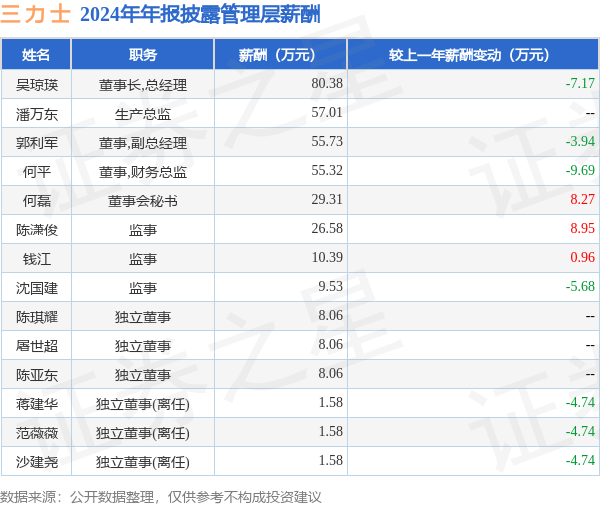Image resolution: width=600 pixels, height=506 pixels.
Task: Click the name 陈潇俊
Action: [x=37, y=230]
